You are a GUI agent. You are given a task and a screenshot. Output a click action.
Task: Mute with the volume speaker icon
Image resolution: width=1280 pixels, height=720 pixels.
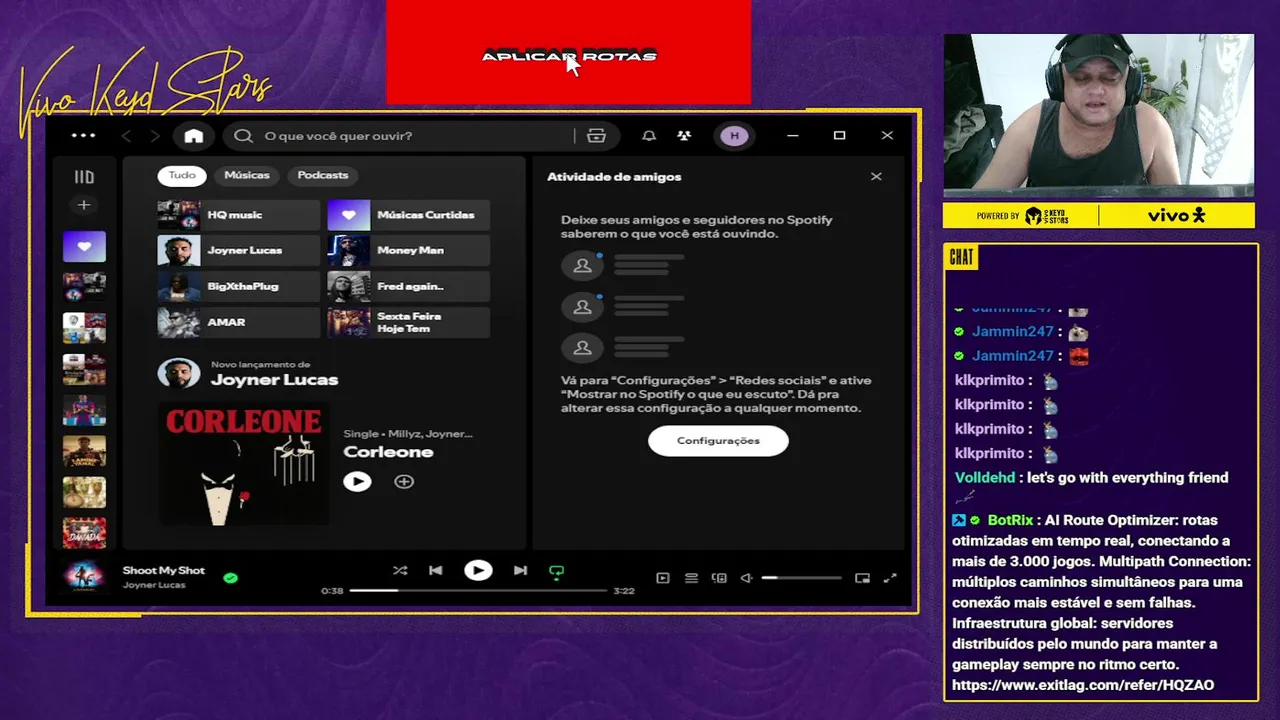click(746, 578)
